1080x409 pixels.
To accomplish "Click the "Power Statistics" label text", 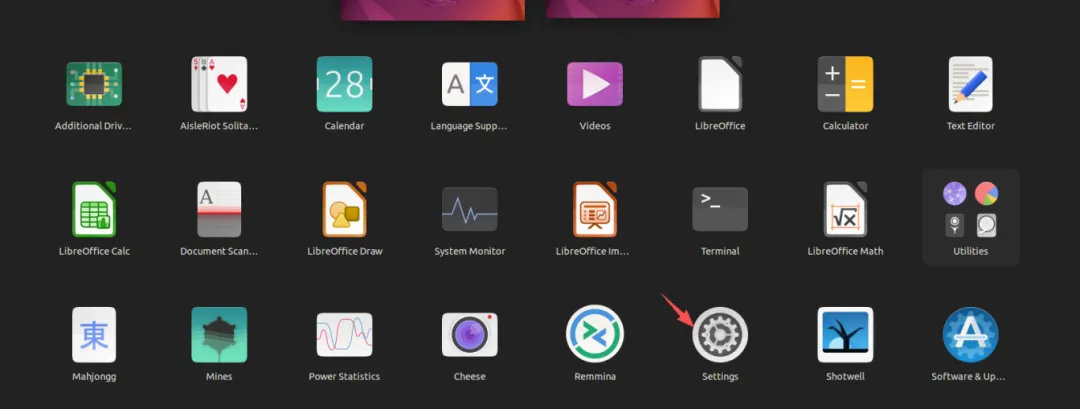I will point(344,377).
